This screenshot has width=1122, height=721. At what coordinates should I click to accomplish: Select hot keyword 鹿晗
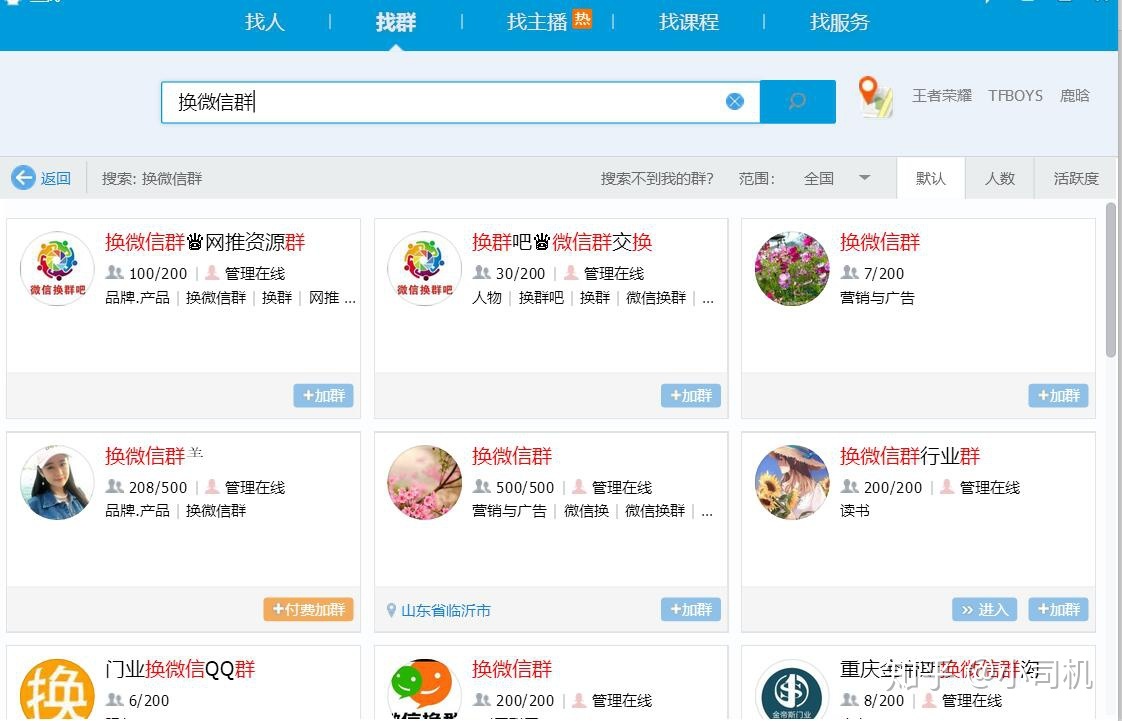1075,96
